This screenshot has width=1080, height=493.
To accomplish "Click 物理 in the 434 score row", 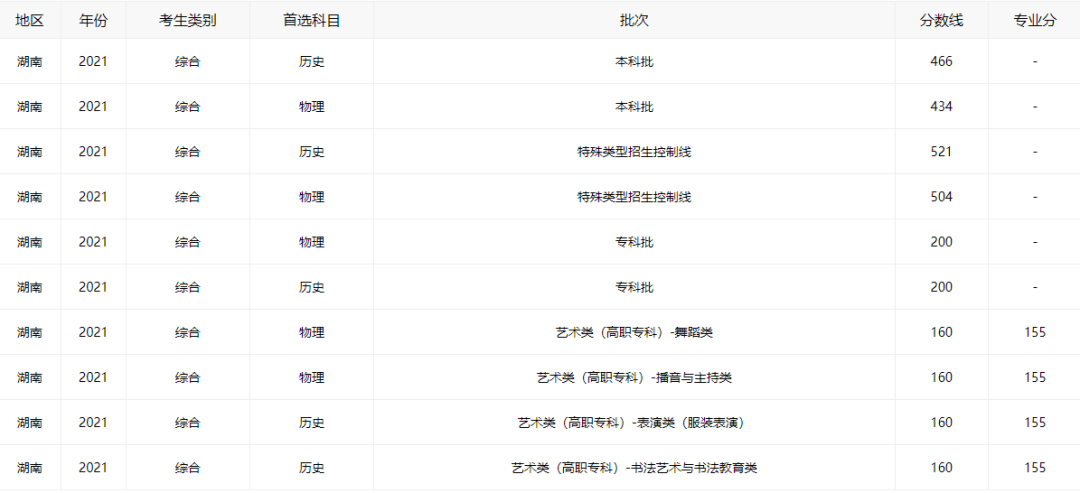I will [311, 106].
